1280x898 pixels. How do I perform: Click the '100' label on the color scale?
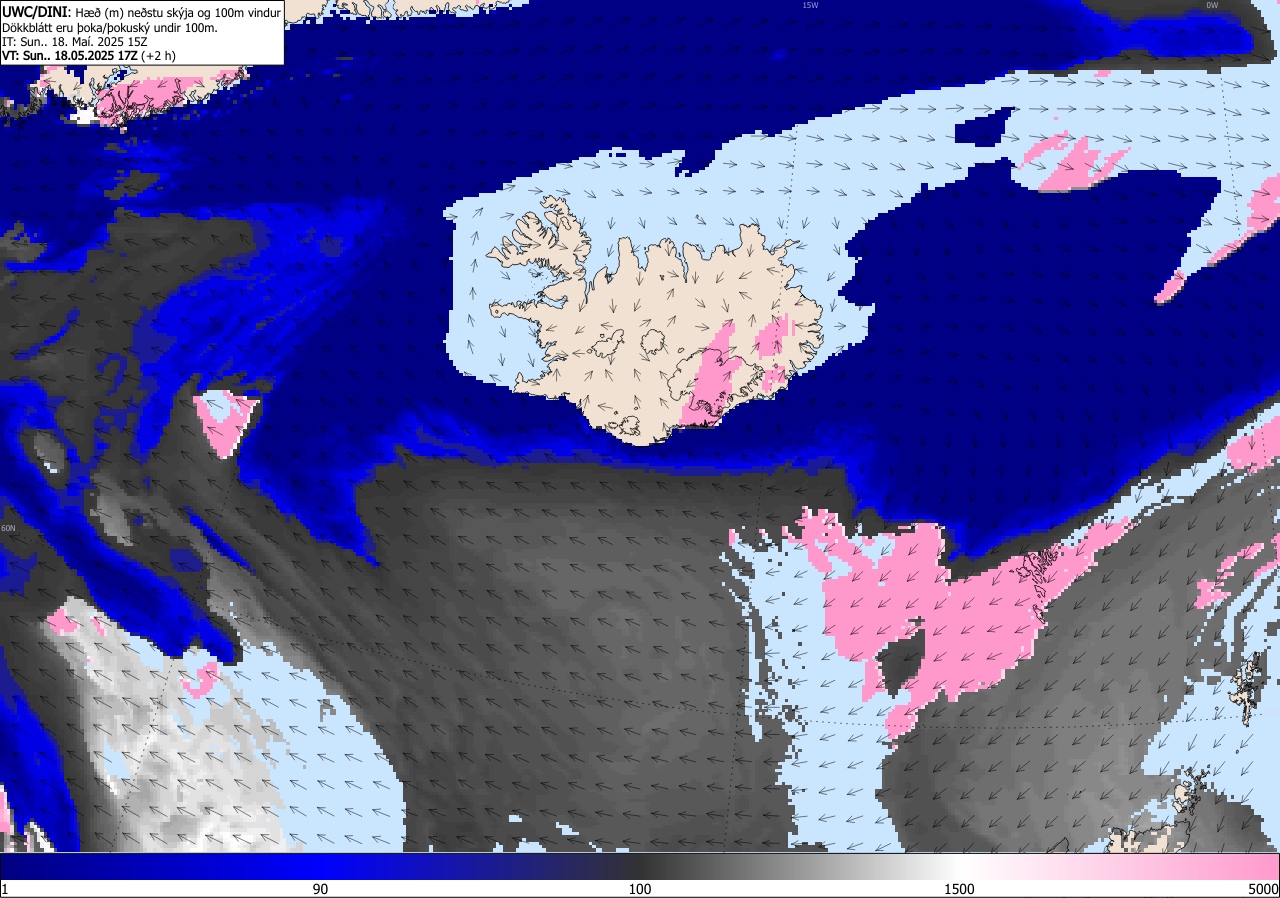[640, 889]
